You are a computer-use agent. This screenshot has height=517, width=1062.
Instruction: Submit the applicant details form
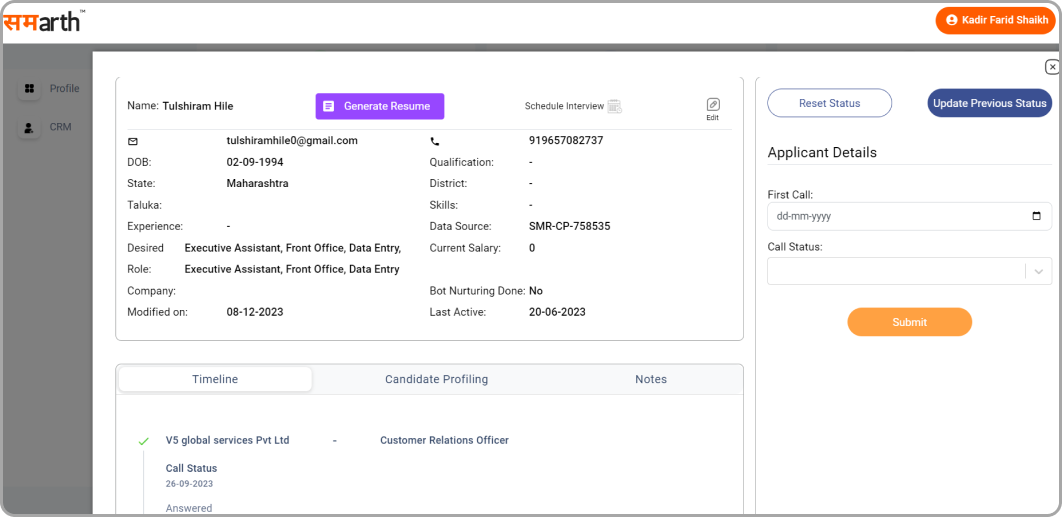click(909, 322)
